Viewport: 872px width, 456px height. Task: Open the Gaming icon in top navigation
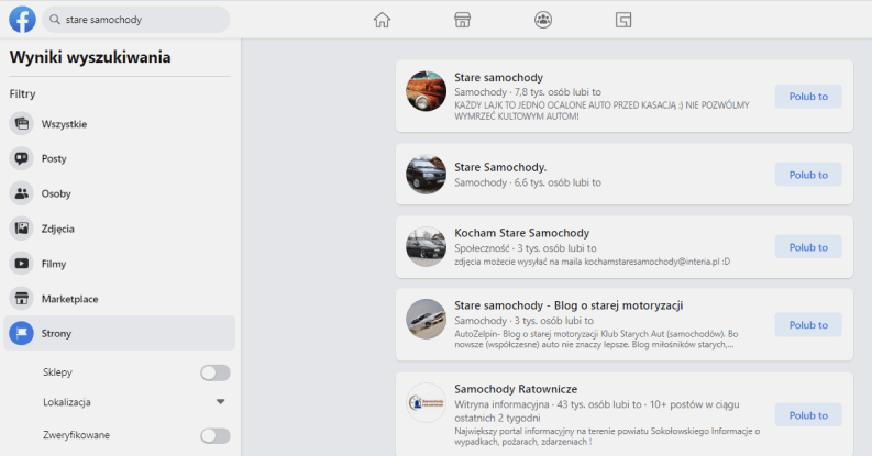[623, 20]
